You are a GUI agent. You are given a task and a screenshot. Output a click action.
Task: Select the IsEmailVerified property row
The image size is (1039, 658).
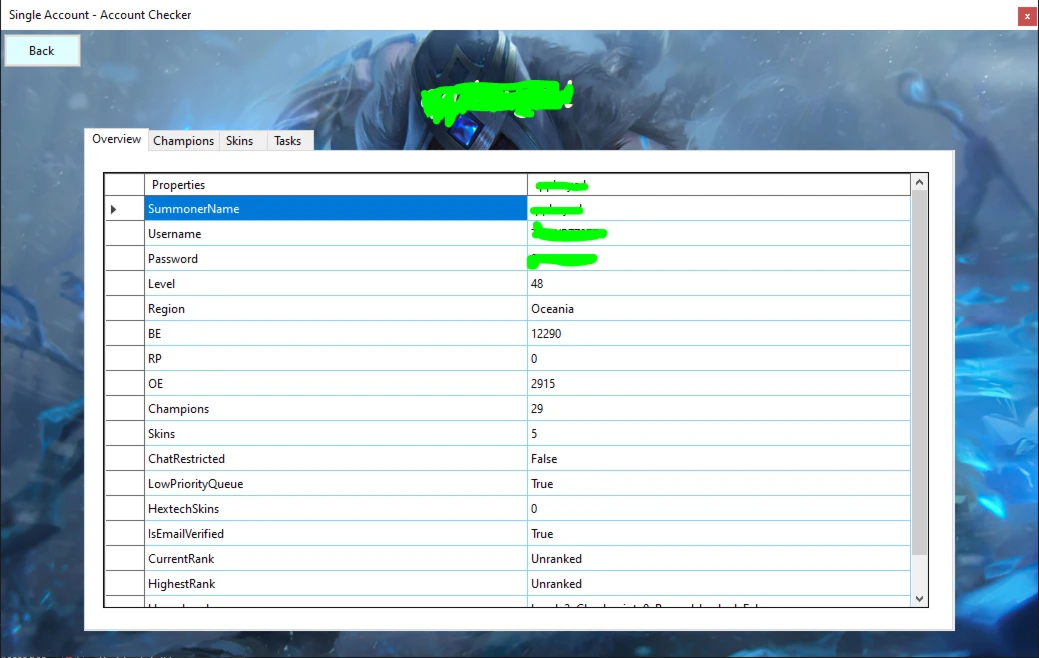coord(336,534)
